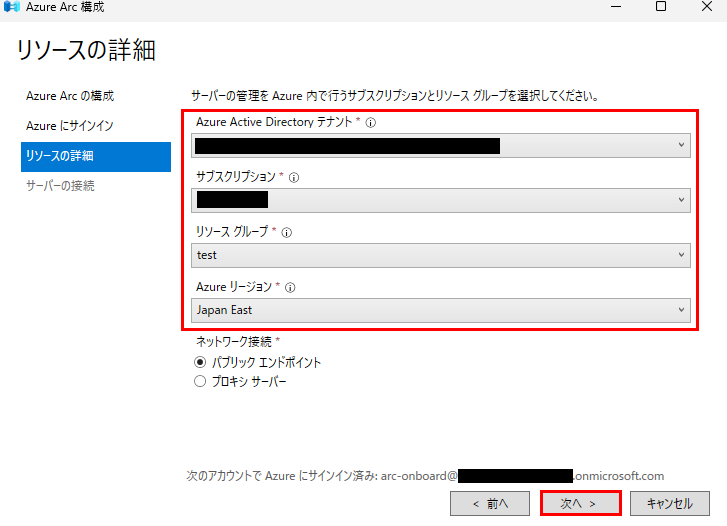Open the リソース グループ dropdown showing test
The height and width of the screenshot is (526, 727).
coord(440,255)
